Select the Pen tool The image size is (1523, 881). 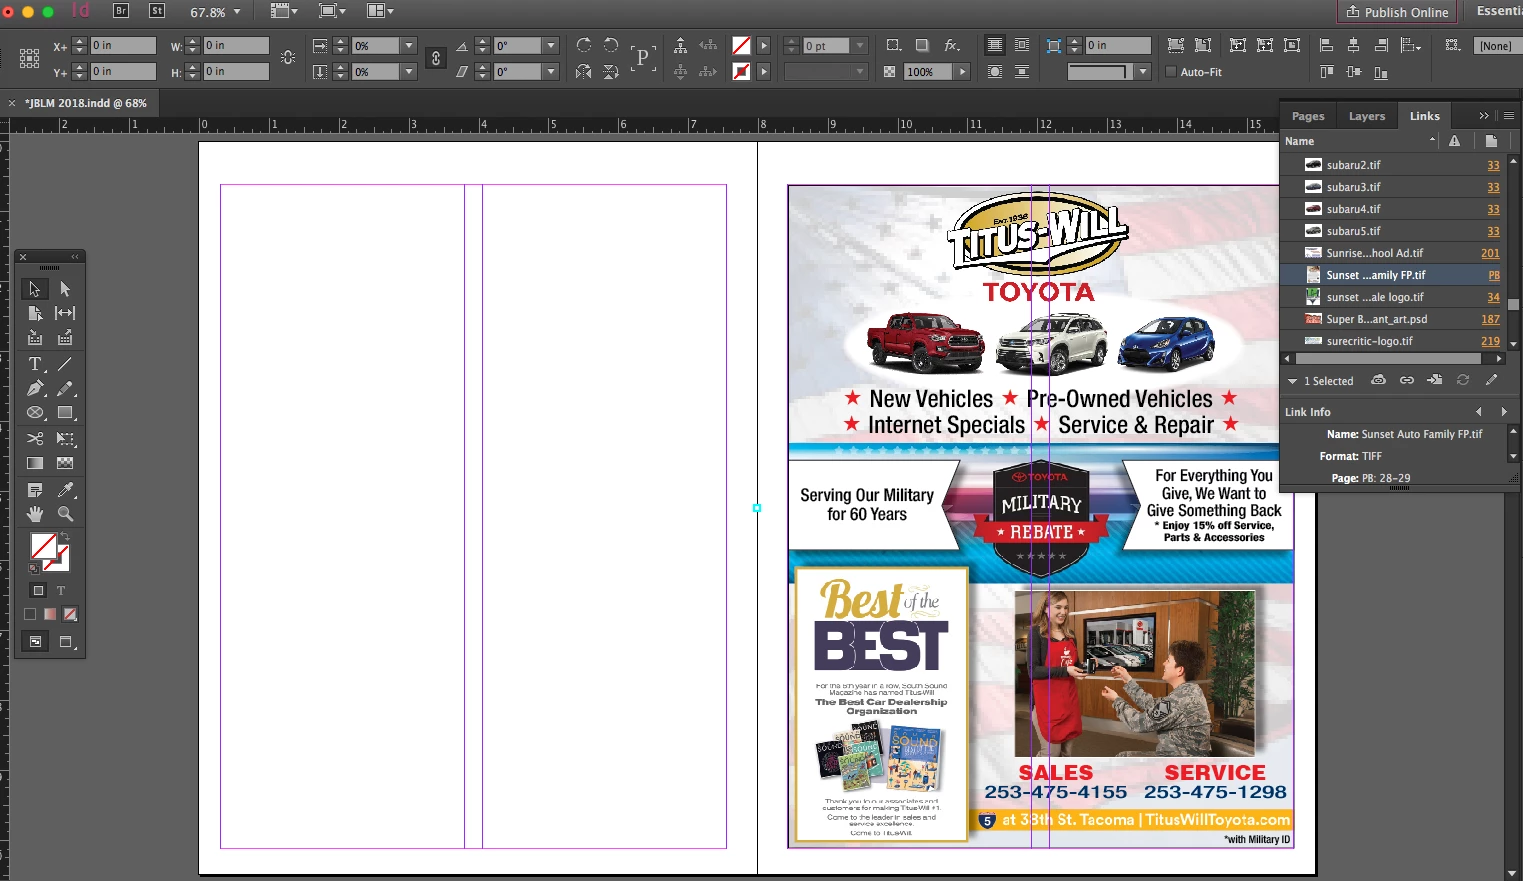[x=35, y=388]
